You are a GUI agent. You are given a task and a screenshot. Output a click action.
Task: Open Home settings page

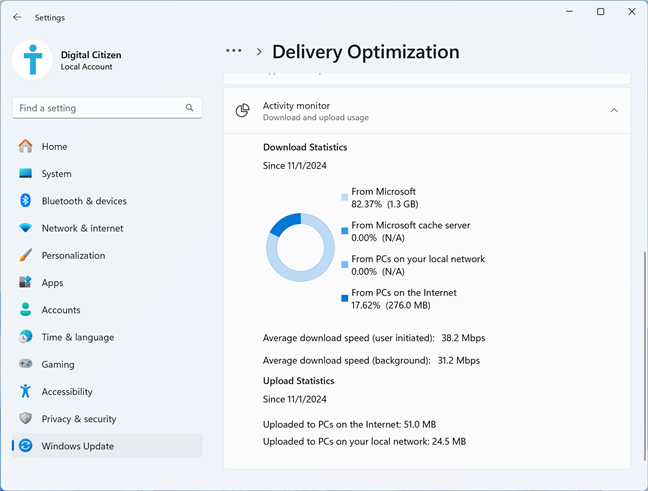point(107,146)
